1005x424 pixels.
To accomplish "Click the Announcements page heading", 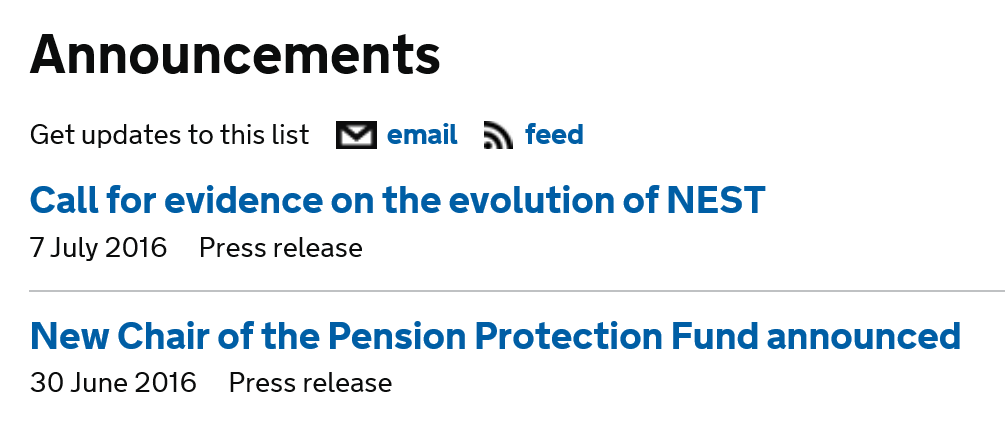I will coord(235,54).
